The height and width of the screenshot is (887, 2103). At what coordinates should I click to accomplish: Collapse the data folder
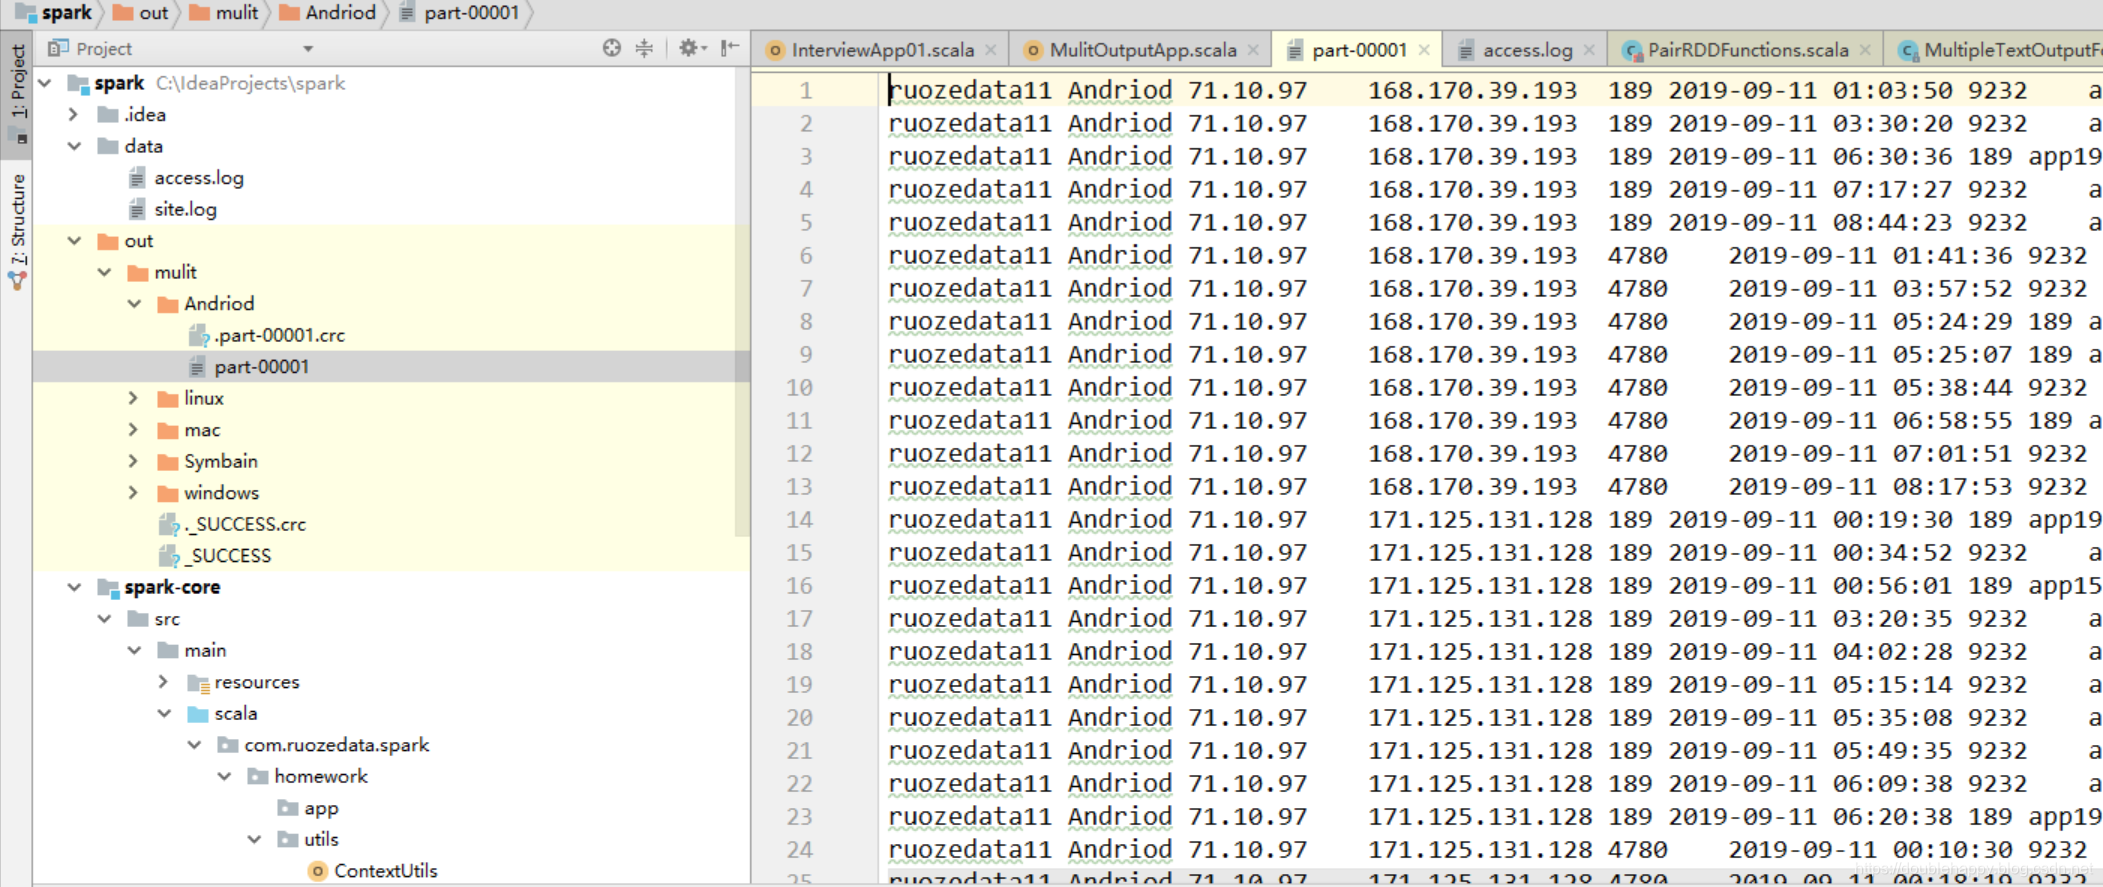point(74,146)
